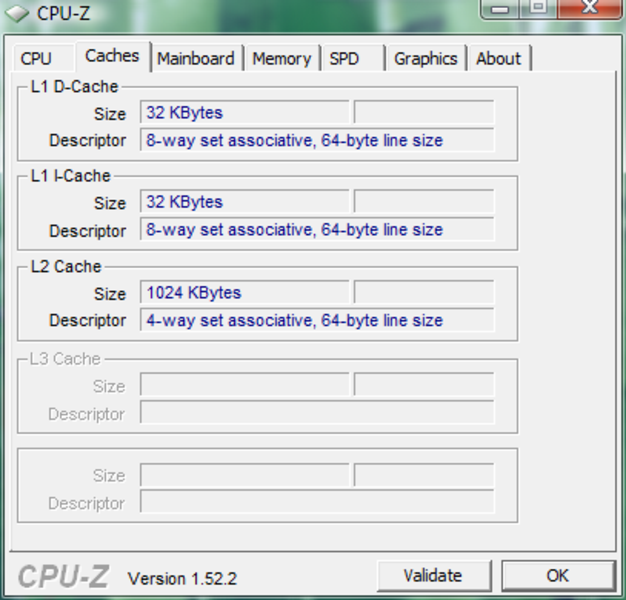626x600 pixels.
Task: Click the L1 D-Cache size field
Action: coord(245,113)
